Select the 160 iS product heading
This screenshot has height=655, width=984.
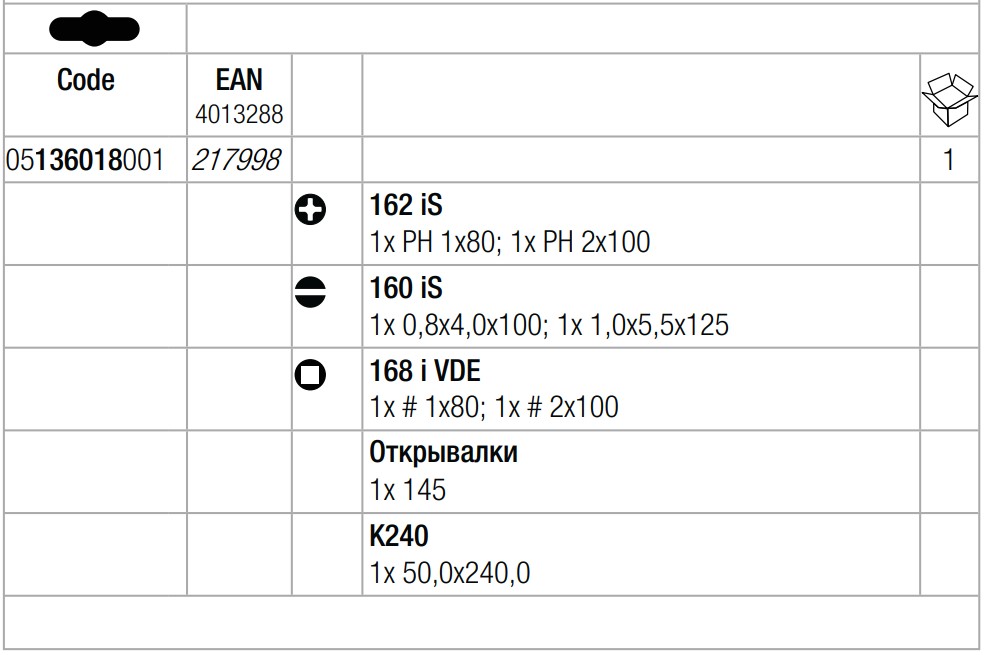406,288
